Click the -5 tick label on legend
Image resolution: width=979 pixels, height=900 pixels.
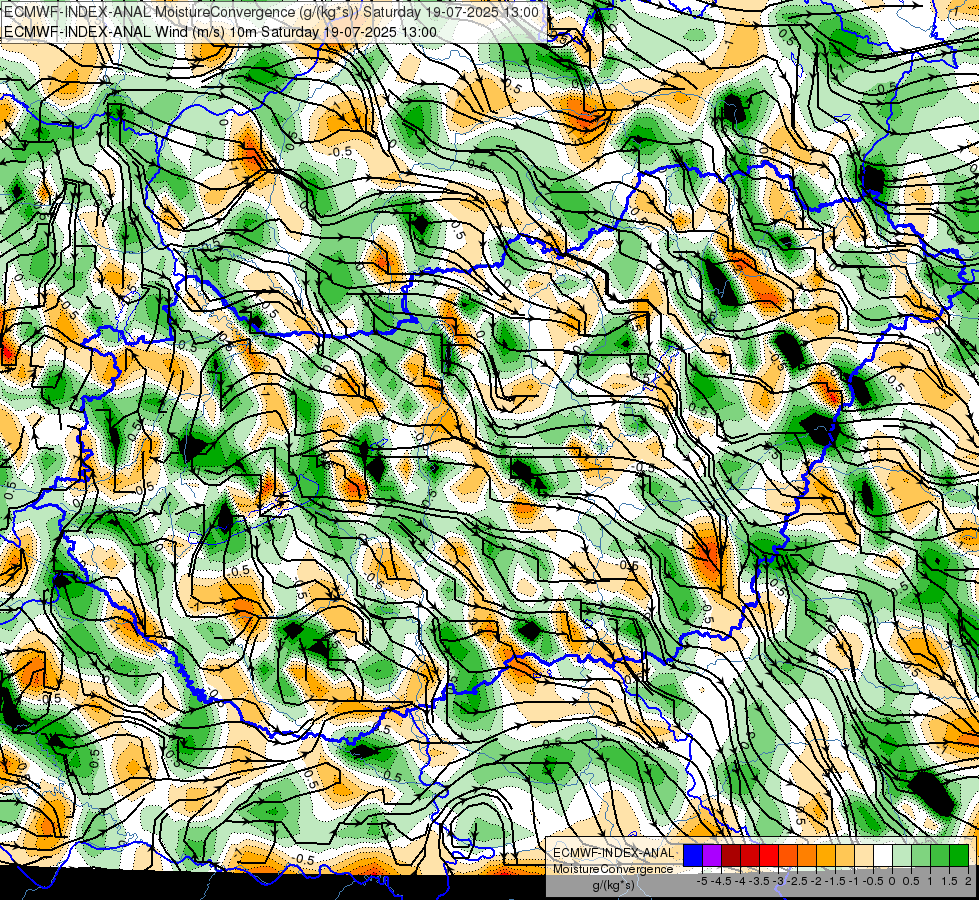[702, 881]
